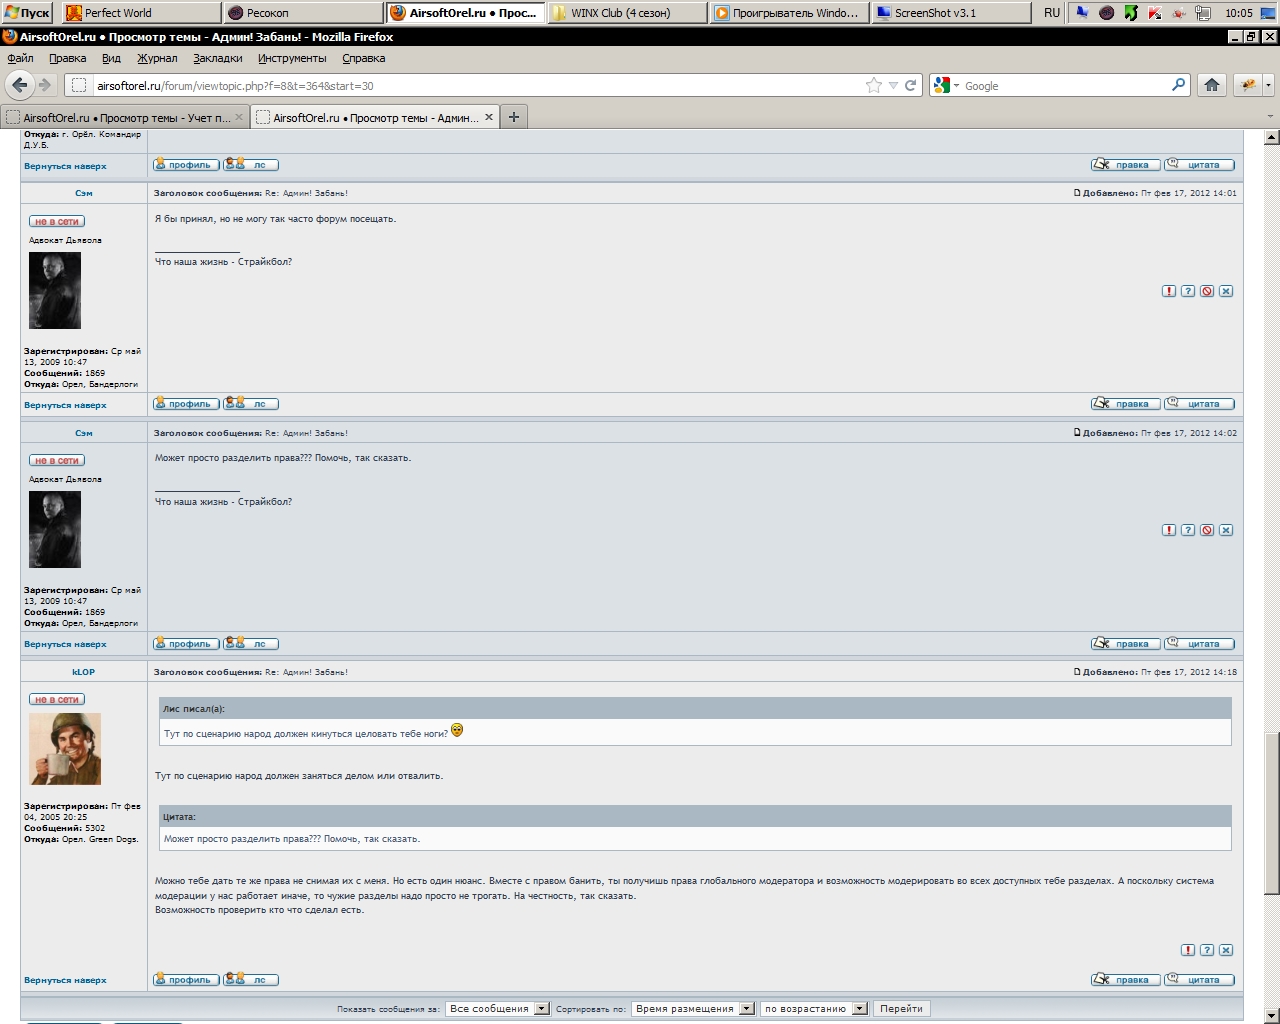Screen dimensions: 1280x1024
Task: Click 'лс' under the 14:02 post
Action: coord(250,643)
